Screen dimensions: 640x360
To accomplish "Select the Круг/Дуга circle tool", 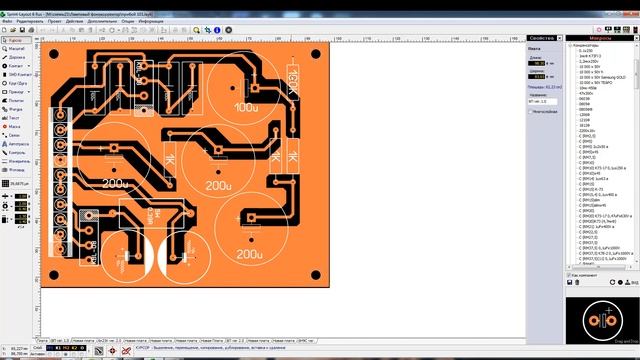I will [x=16, y=83].
